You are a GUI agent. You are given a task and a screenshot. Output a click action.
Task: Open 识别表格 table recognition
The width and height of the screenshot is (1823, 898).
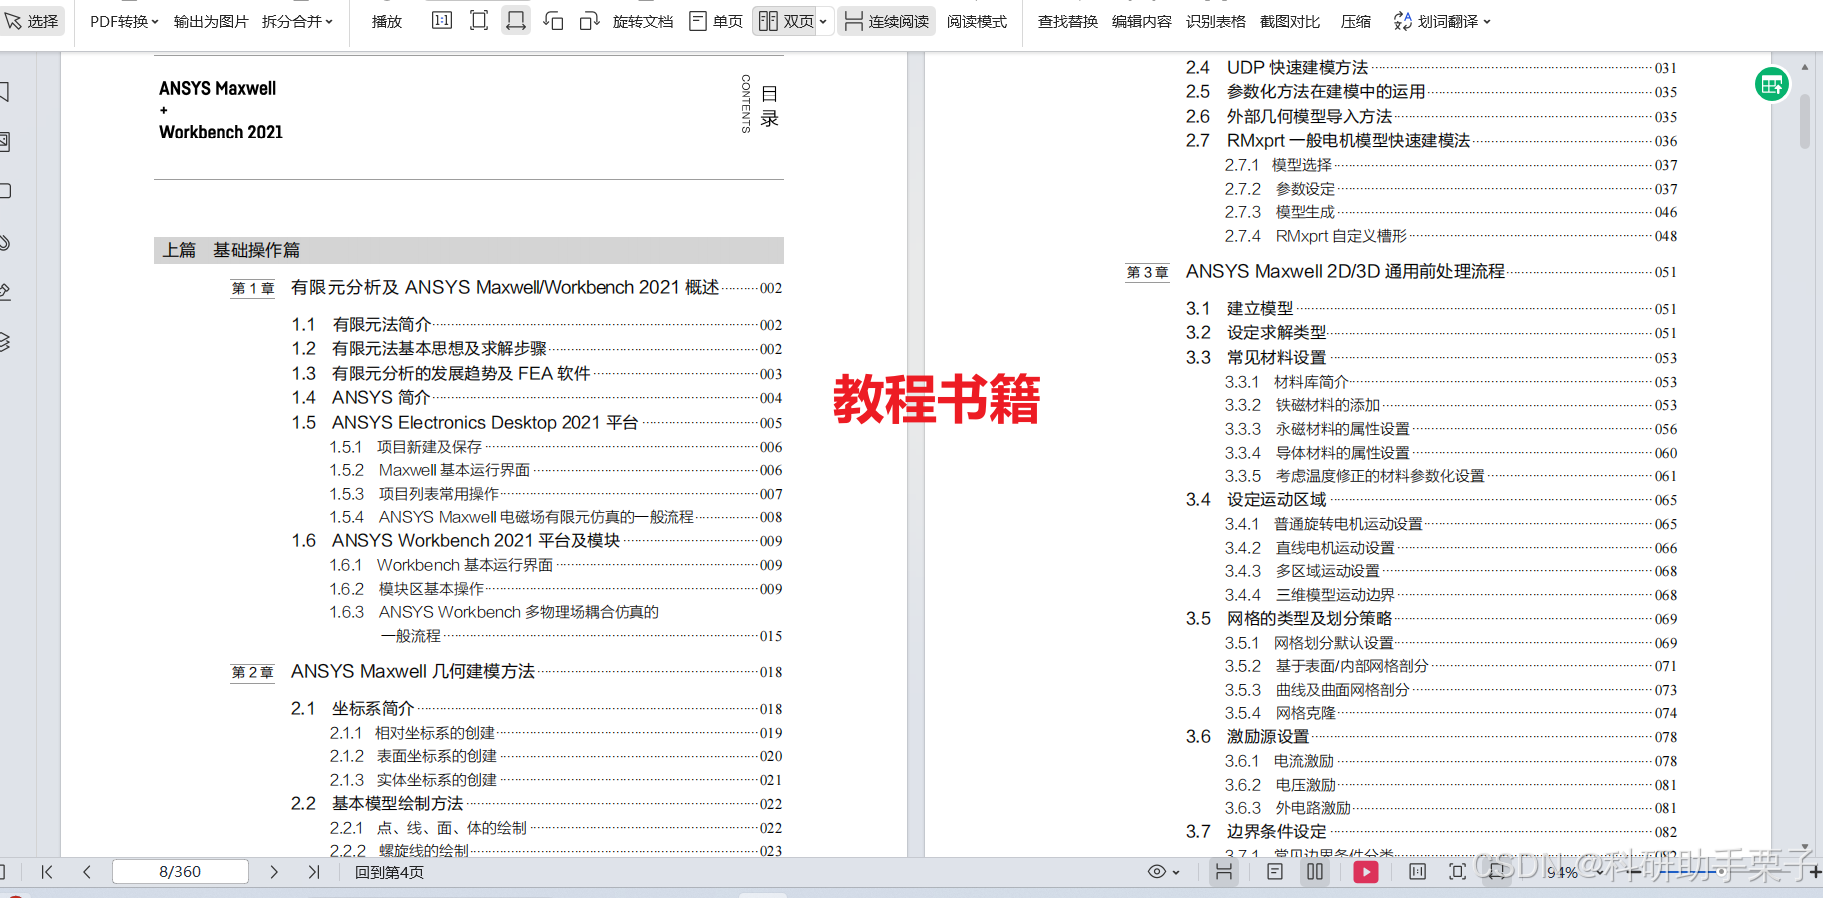pos(1216,21)
